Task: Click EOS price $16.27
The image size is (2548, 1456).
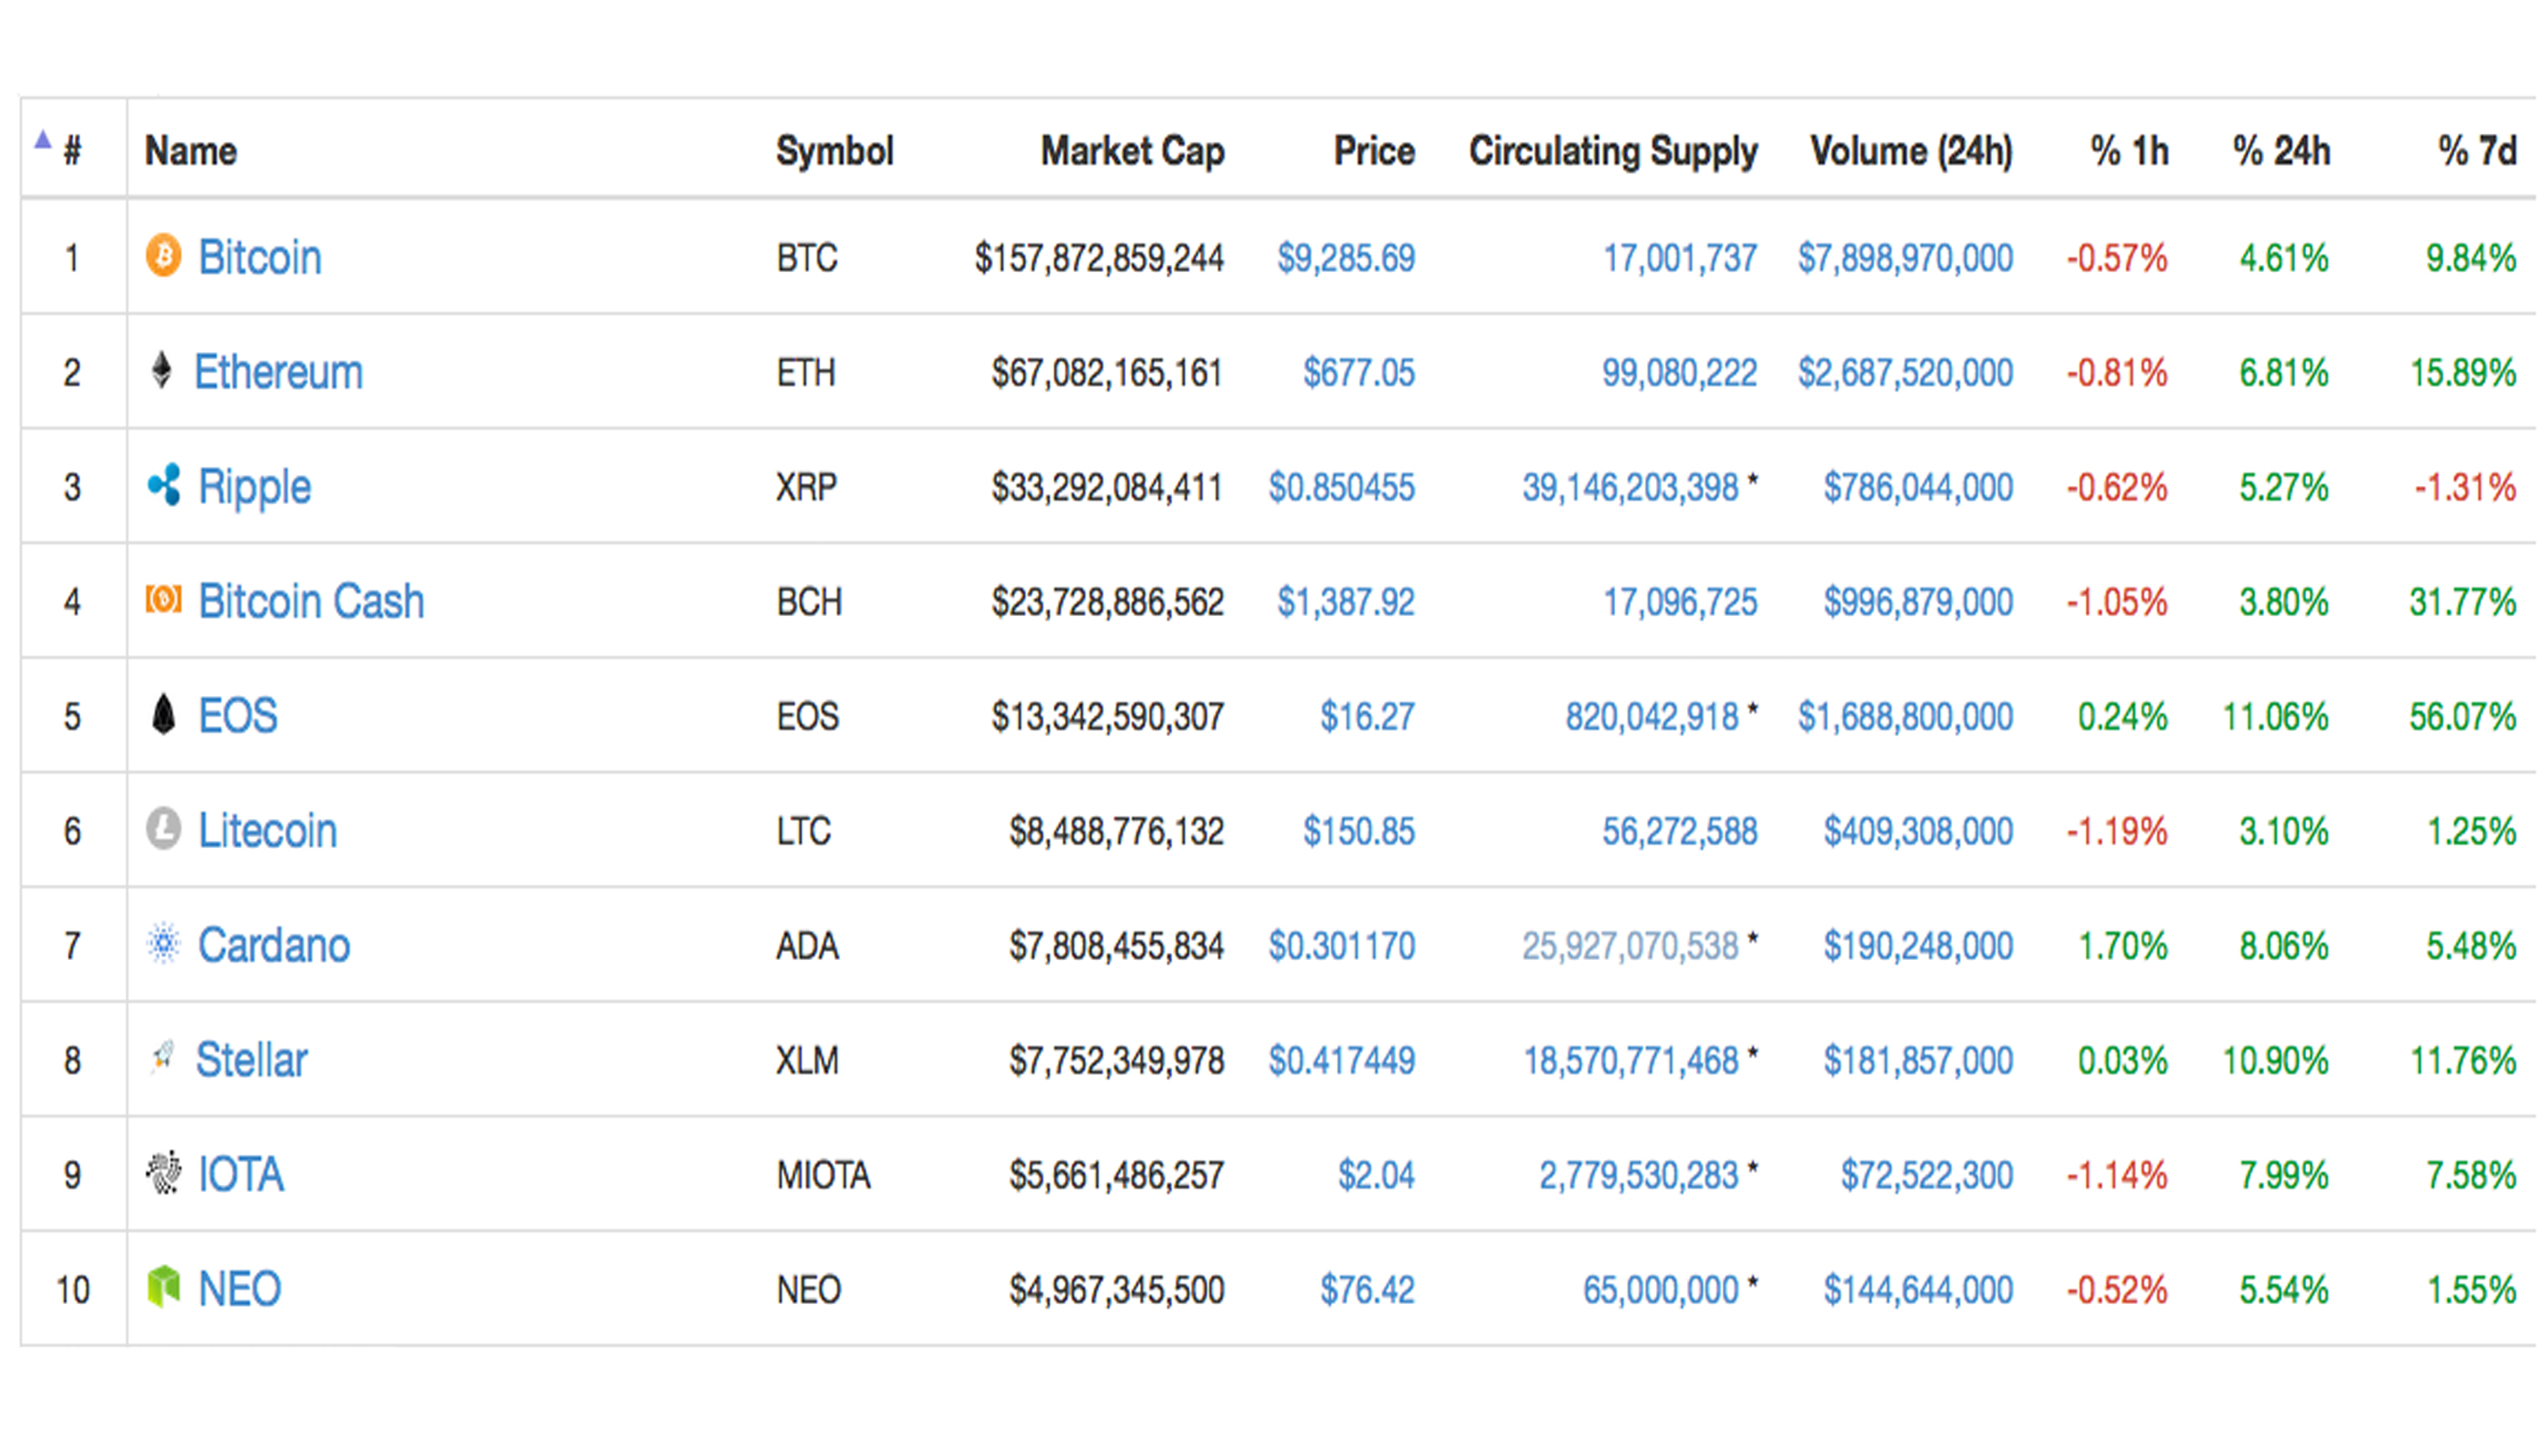Action: point(1367,716)
